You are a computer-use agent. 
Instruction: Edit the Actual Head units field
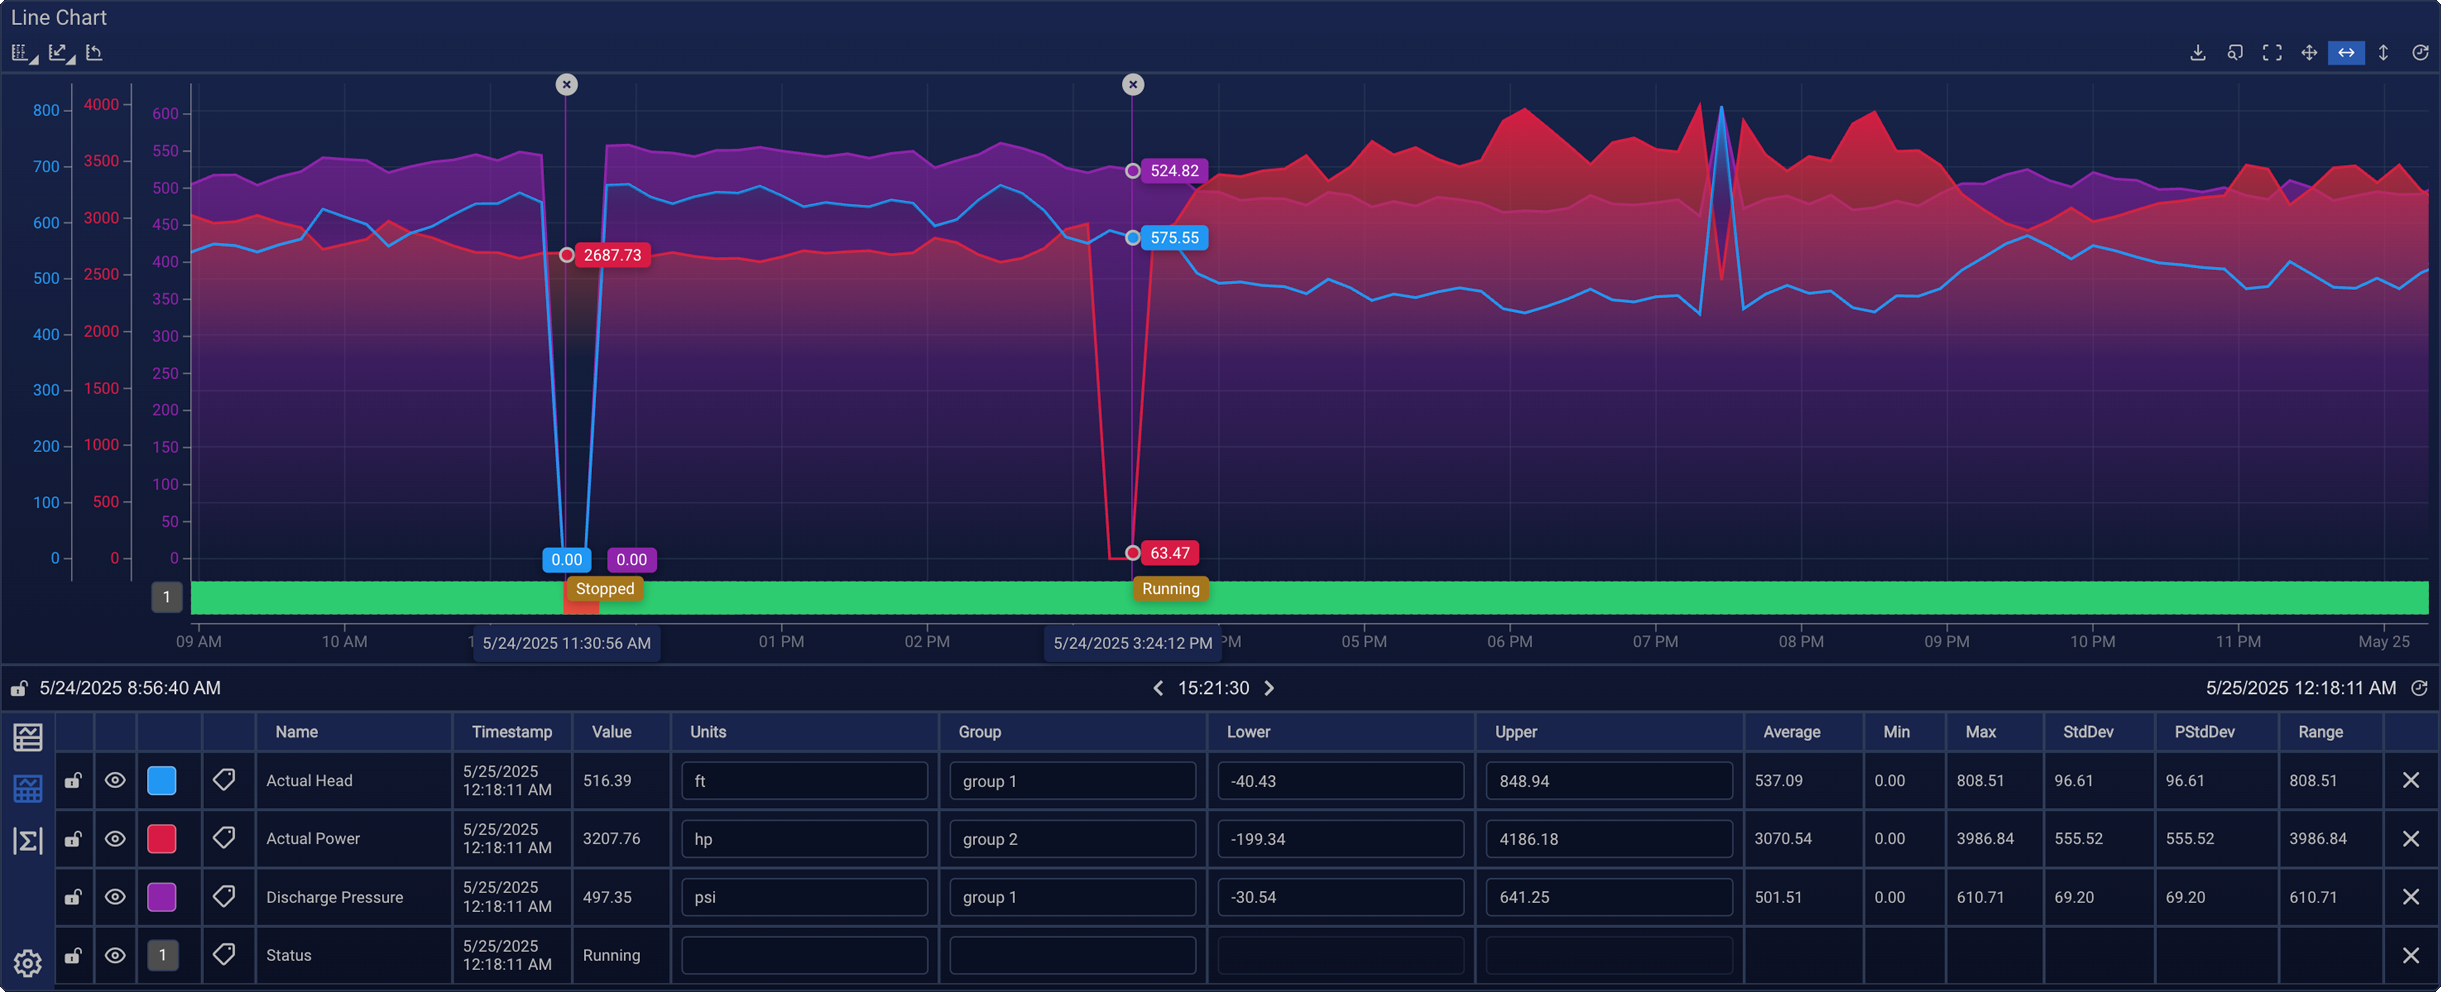[805, 781]
